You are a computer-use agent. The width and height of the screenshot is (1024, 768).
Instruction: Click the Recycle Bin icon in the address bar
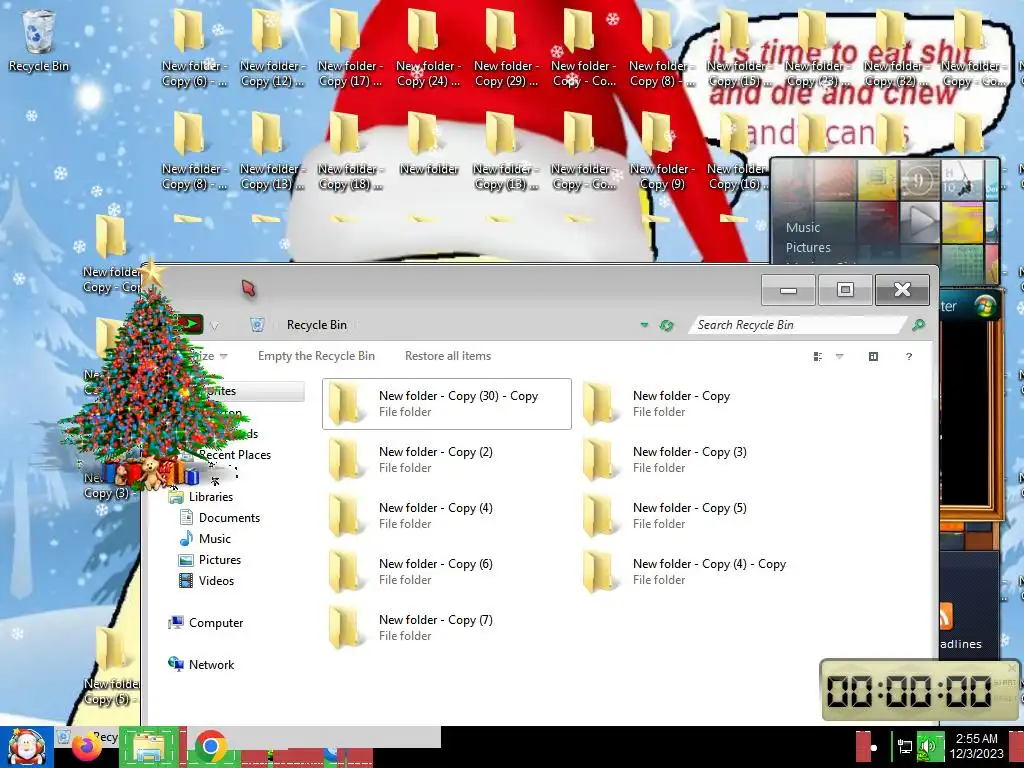click(x=257, y=325)
